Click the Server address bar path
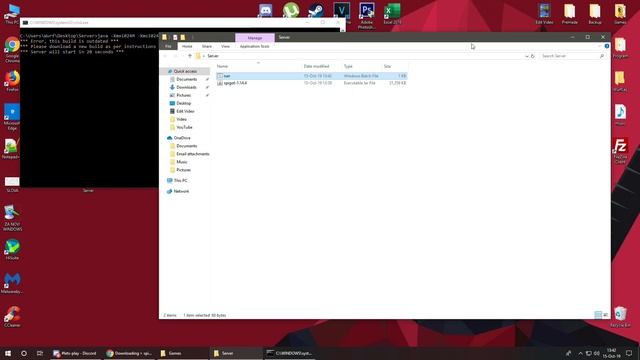This screenshot has width=640, height=360. tap(213, 56)
